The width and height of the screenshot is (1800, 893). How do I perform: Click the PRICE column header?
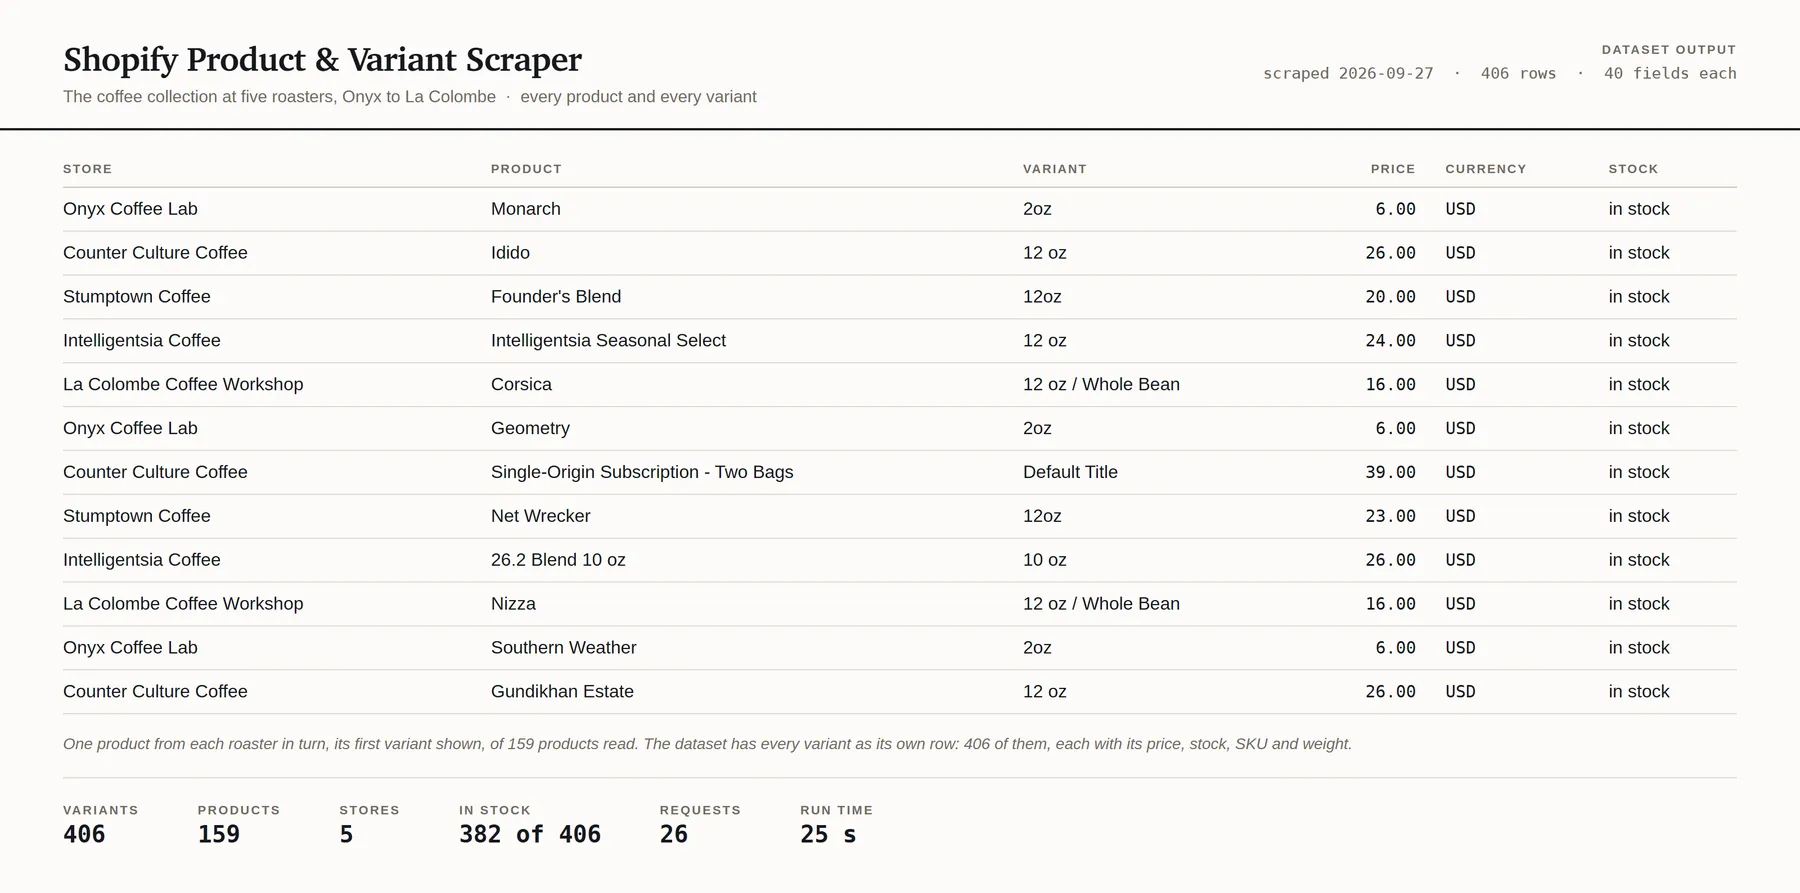[x=1393, y=169]
